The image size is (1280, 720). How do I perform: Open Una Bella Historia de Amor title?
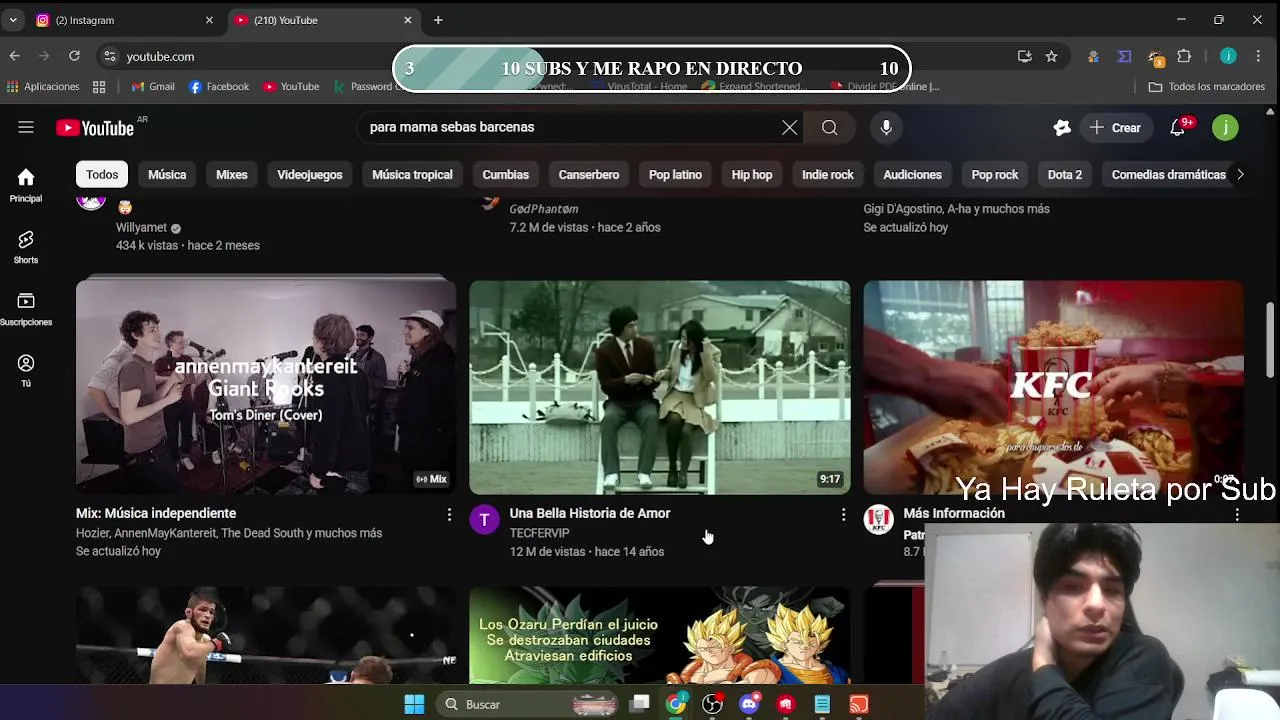[x=590, y=513]
